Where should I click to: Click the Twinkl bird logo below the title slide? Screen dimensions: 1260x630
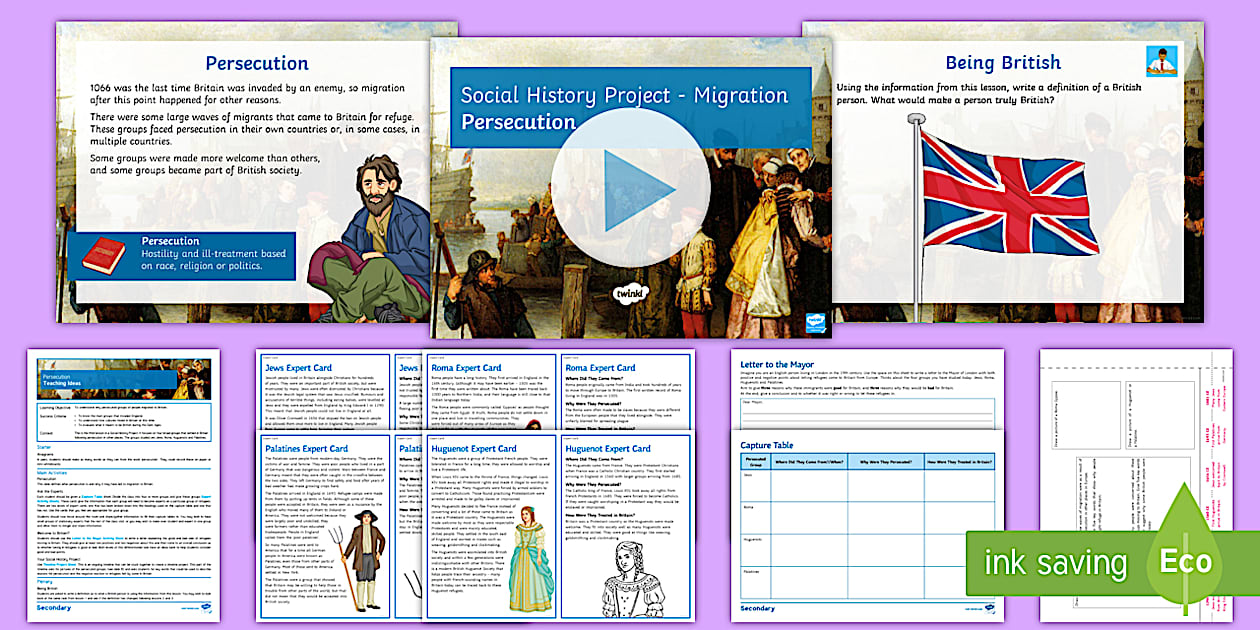coord(810,320)
